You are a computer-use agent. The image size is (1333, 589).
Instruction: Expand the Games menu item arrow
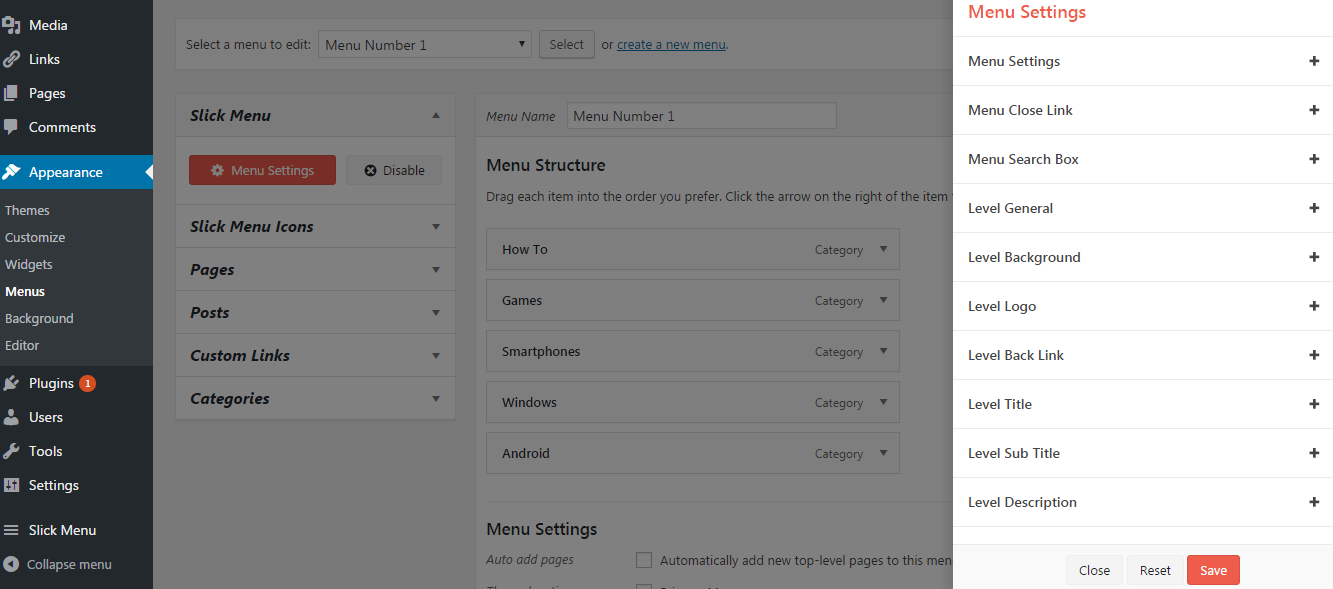tap(883, 300)
